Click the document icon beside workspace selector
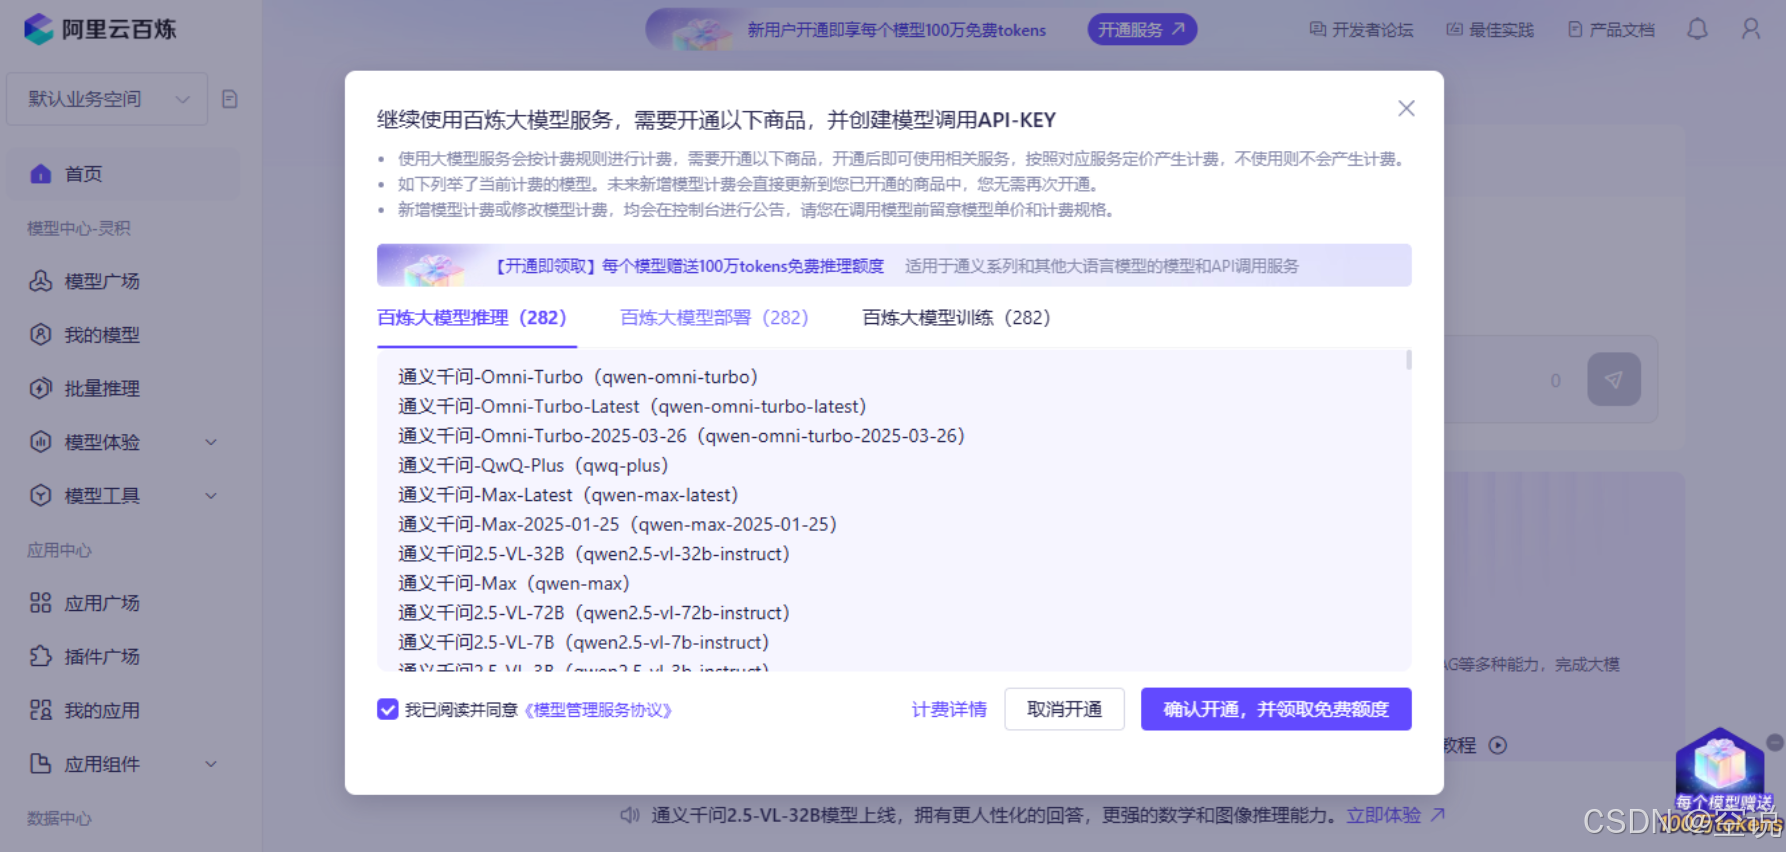 229,99
